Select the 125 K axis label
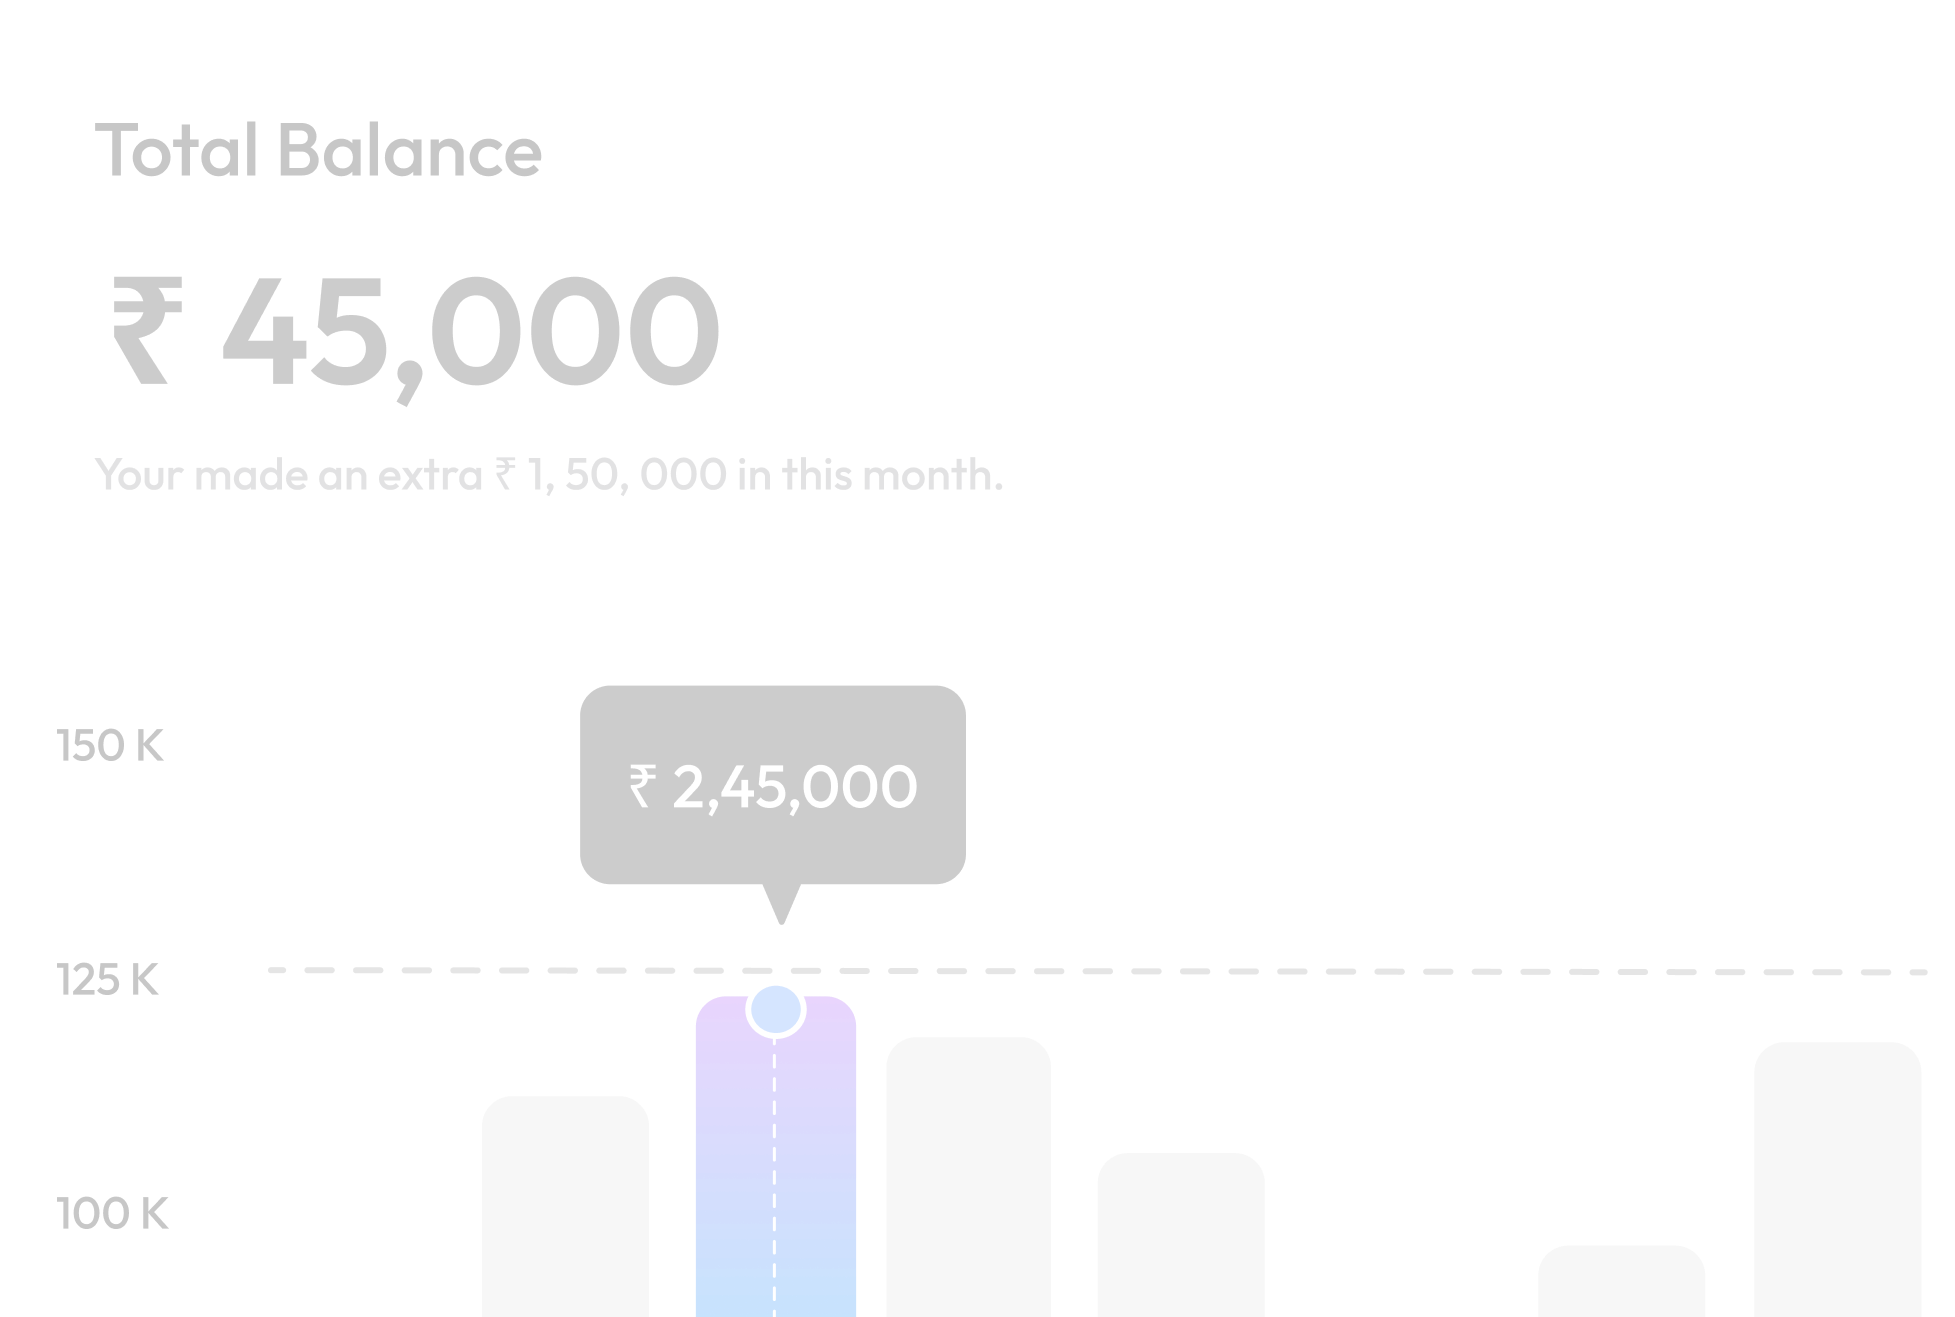This screenshot has width=1955, height=1317. [108, 980]
